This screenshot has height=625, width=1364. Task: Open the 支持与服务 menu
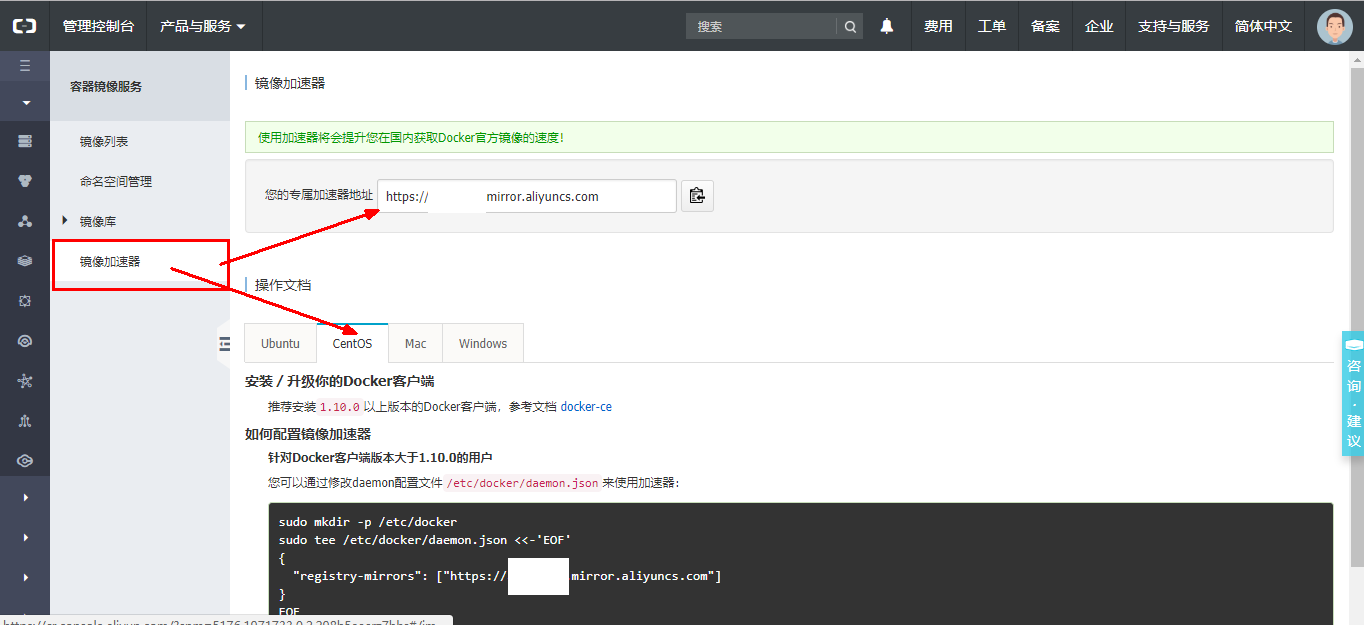pos(1173,26)
